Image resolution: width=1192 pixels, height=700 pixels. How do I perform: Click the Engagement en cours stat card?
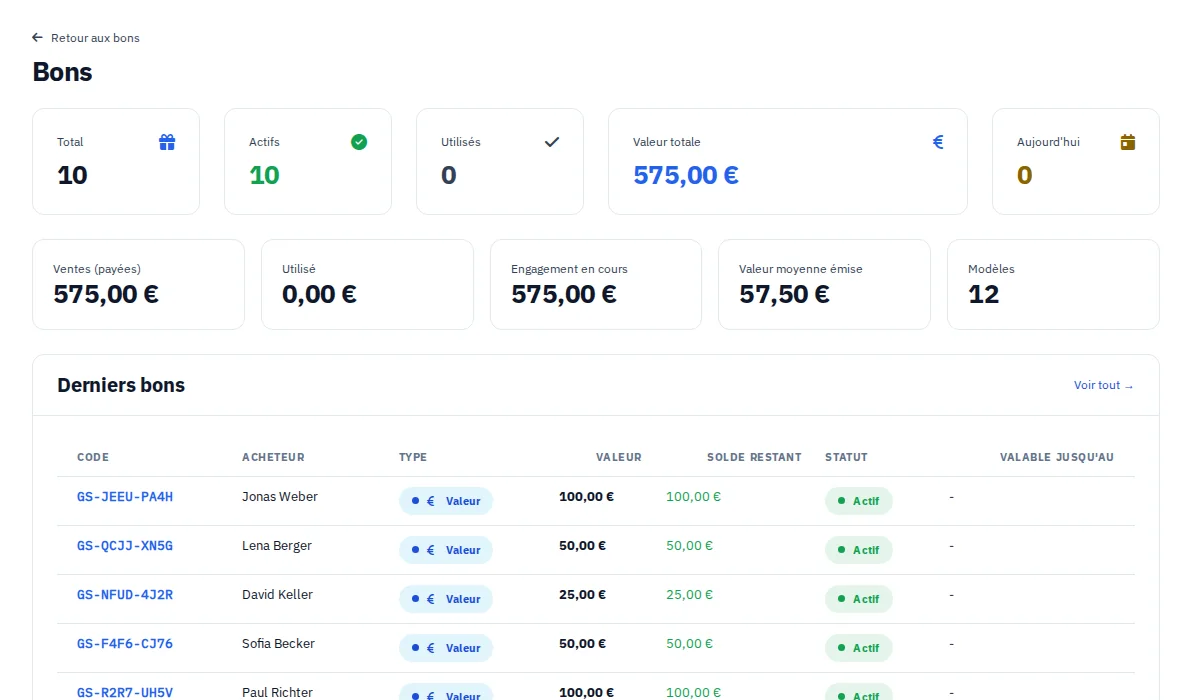(596, 284)
